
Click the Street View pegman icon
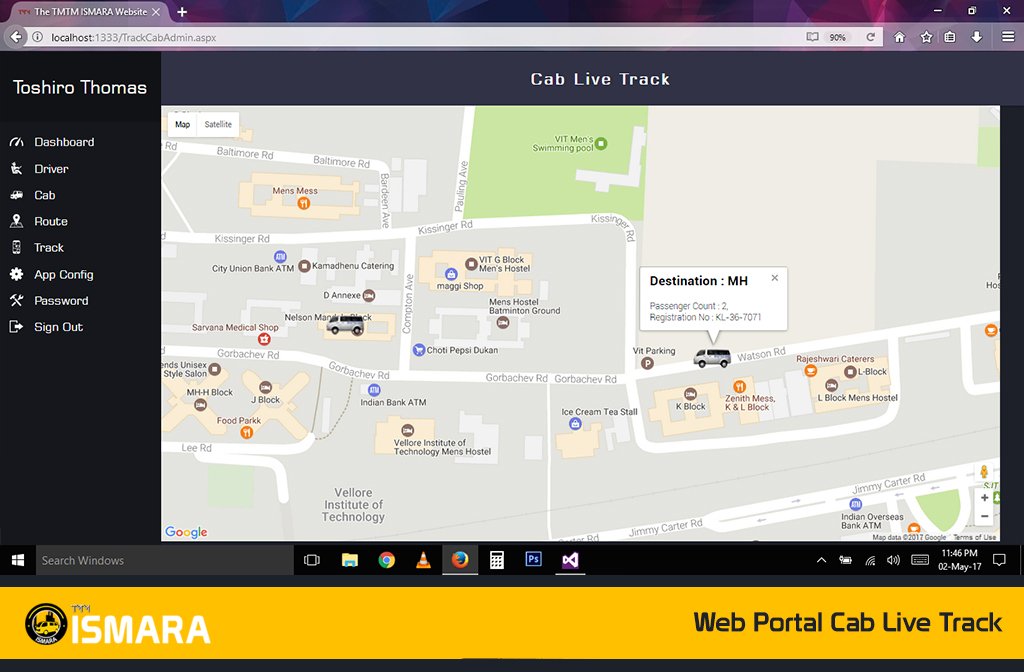pos(984,472)
